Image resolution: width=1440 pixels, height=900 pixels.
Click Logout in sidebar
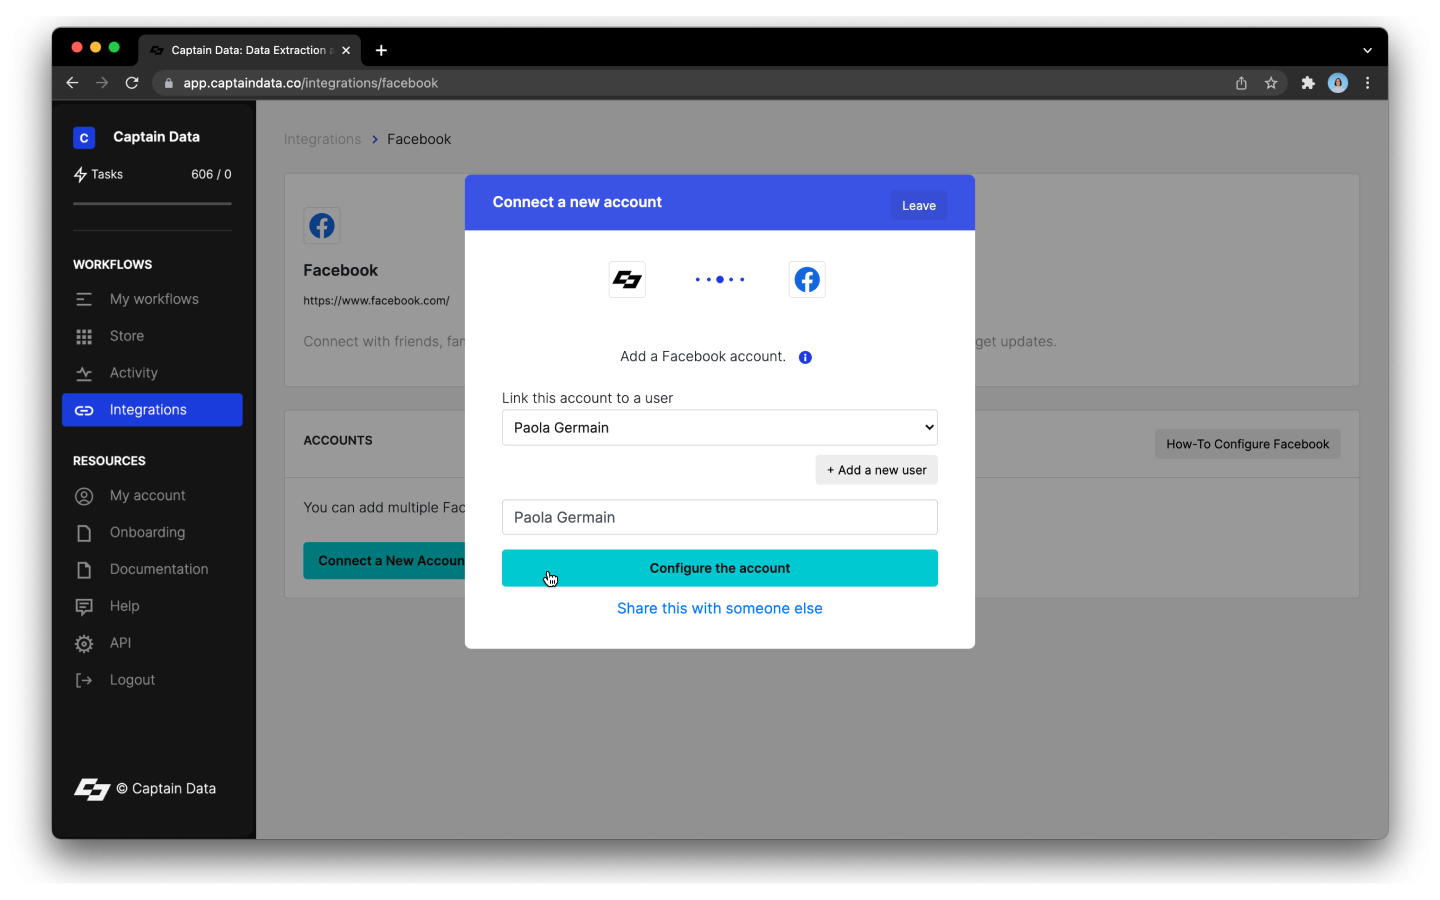click(152, 680)
